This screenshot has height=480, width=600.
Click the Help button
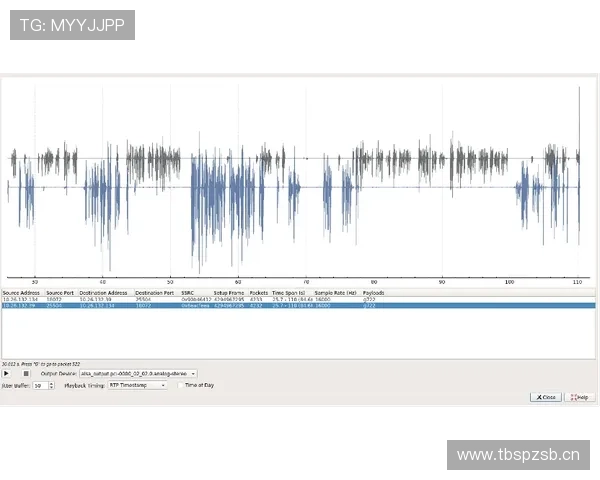(579, 397)
